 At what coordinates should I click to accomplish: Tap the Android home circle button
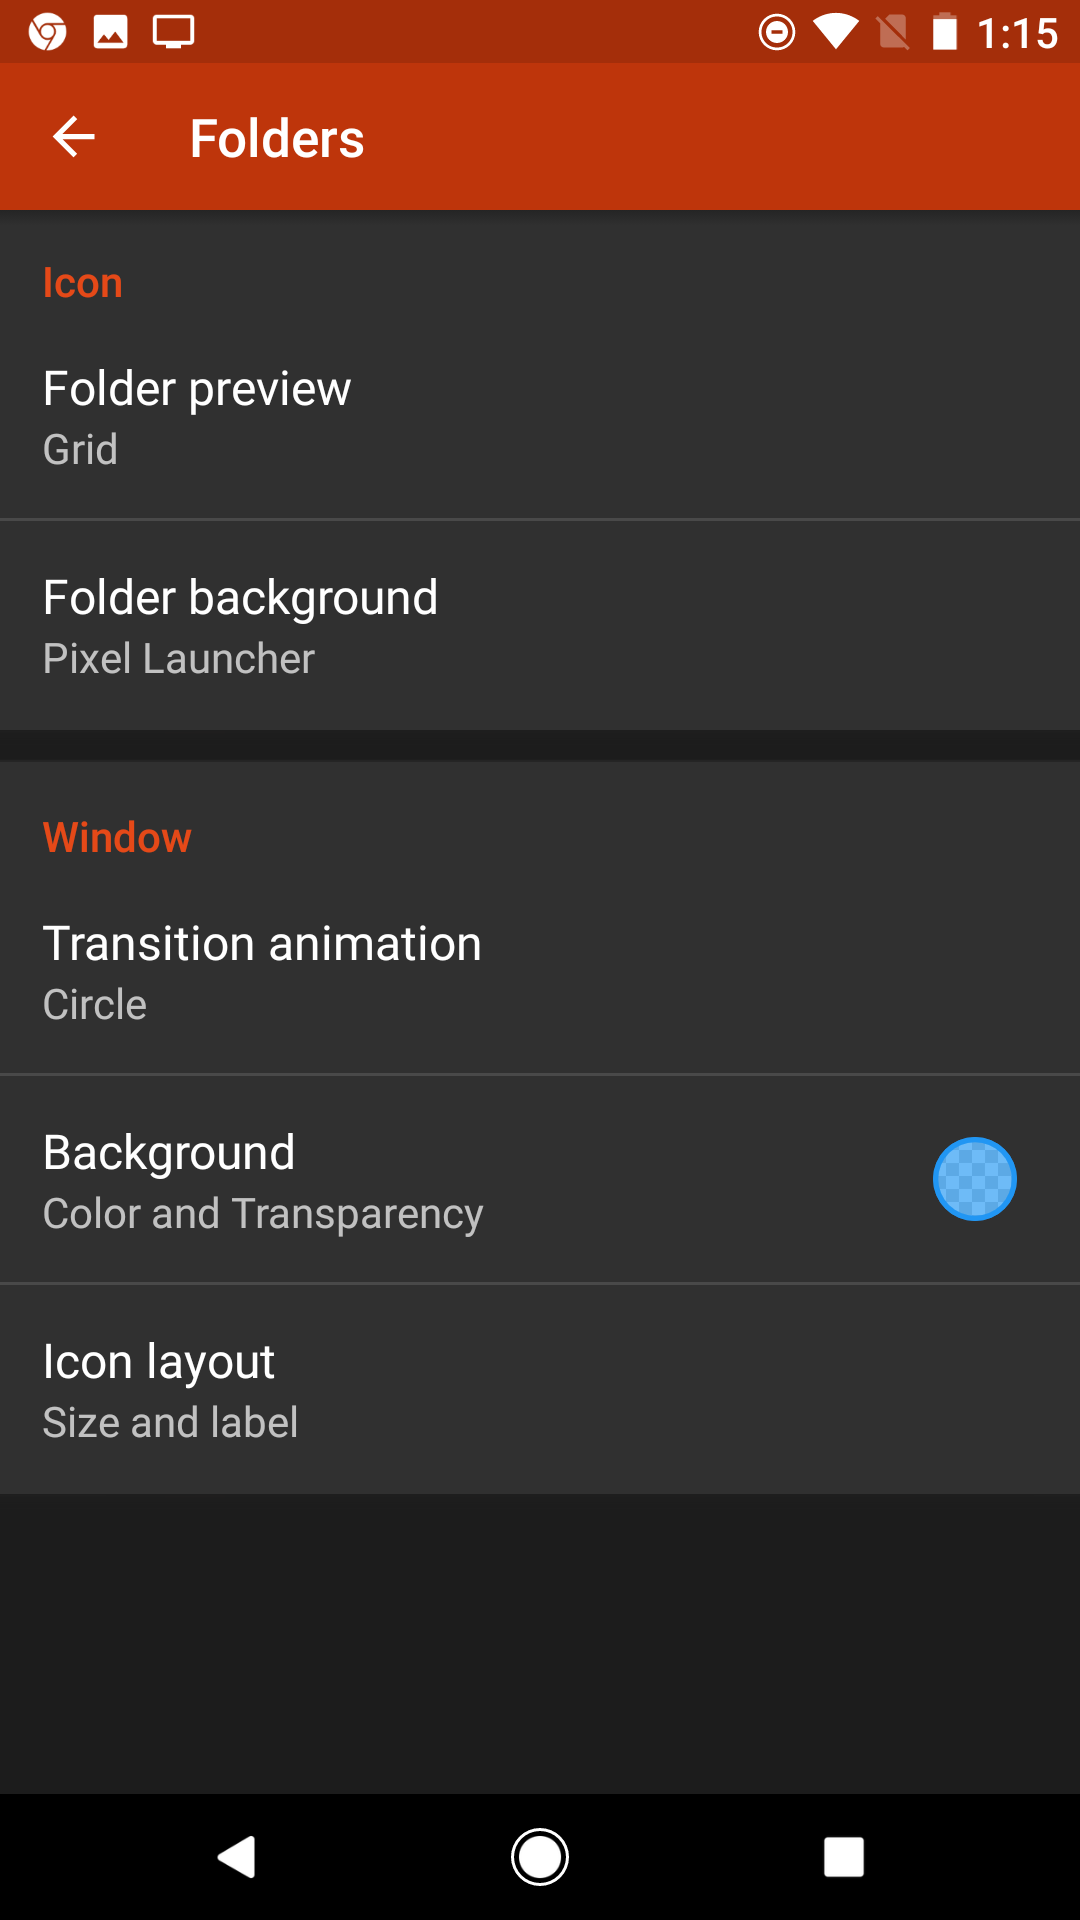click(540, 1857)
